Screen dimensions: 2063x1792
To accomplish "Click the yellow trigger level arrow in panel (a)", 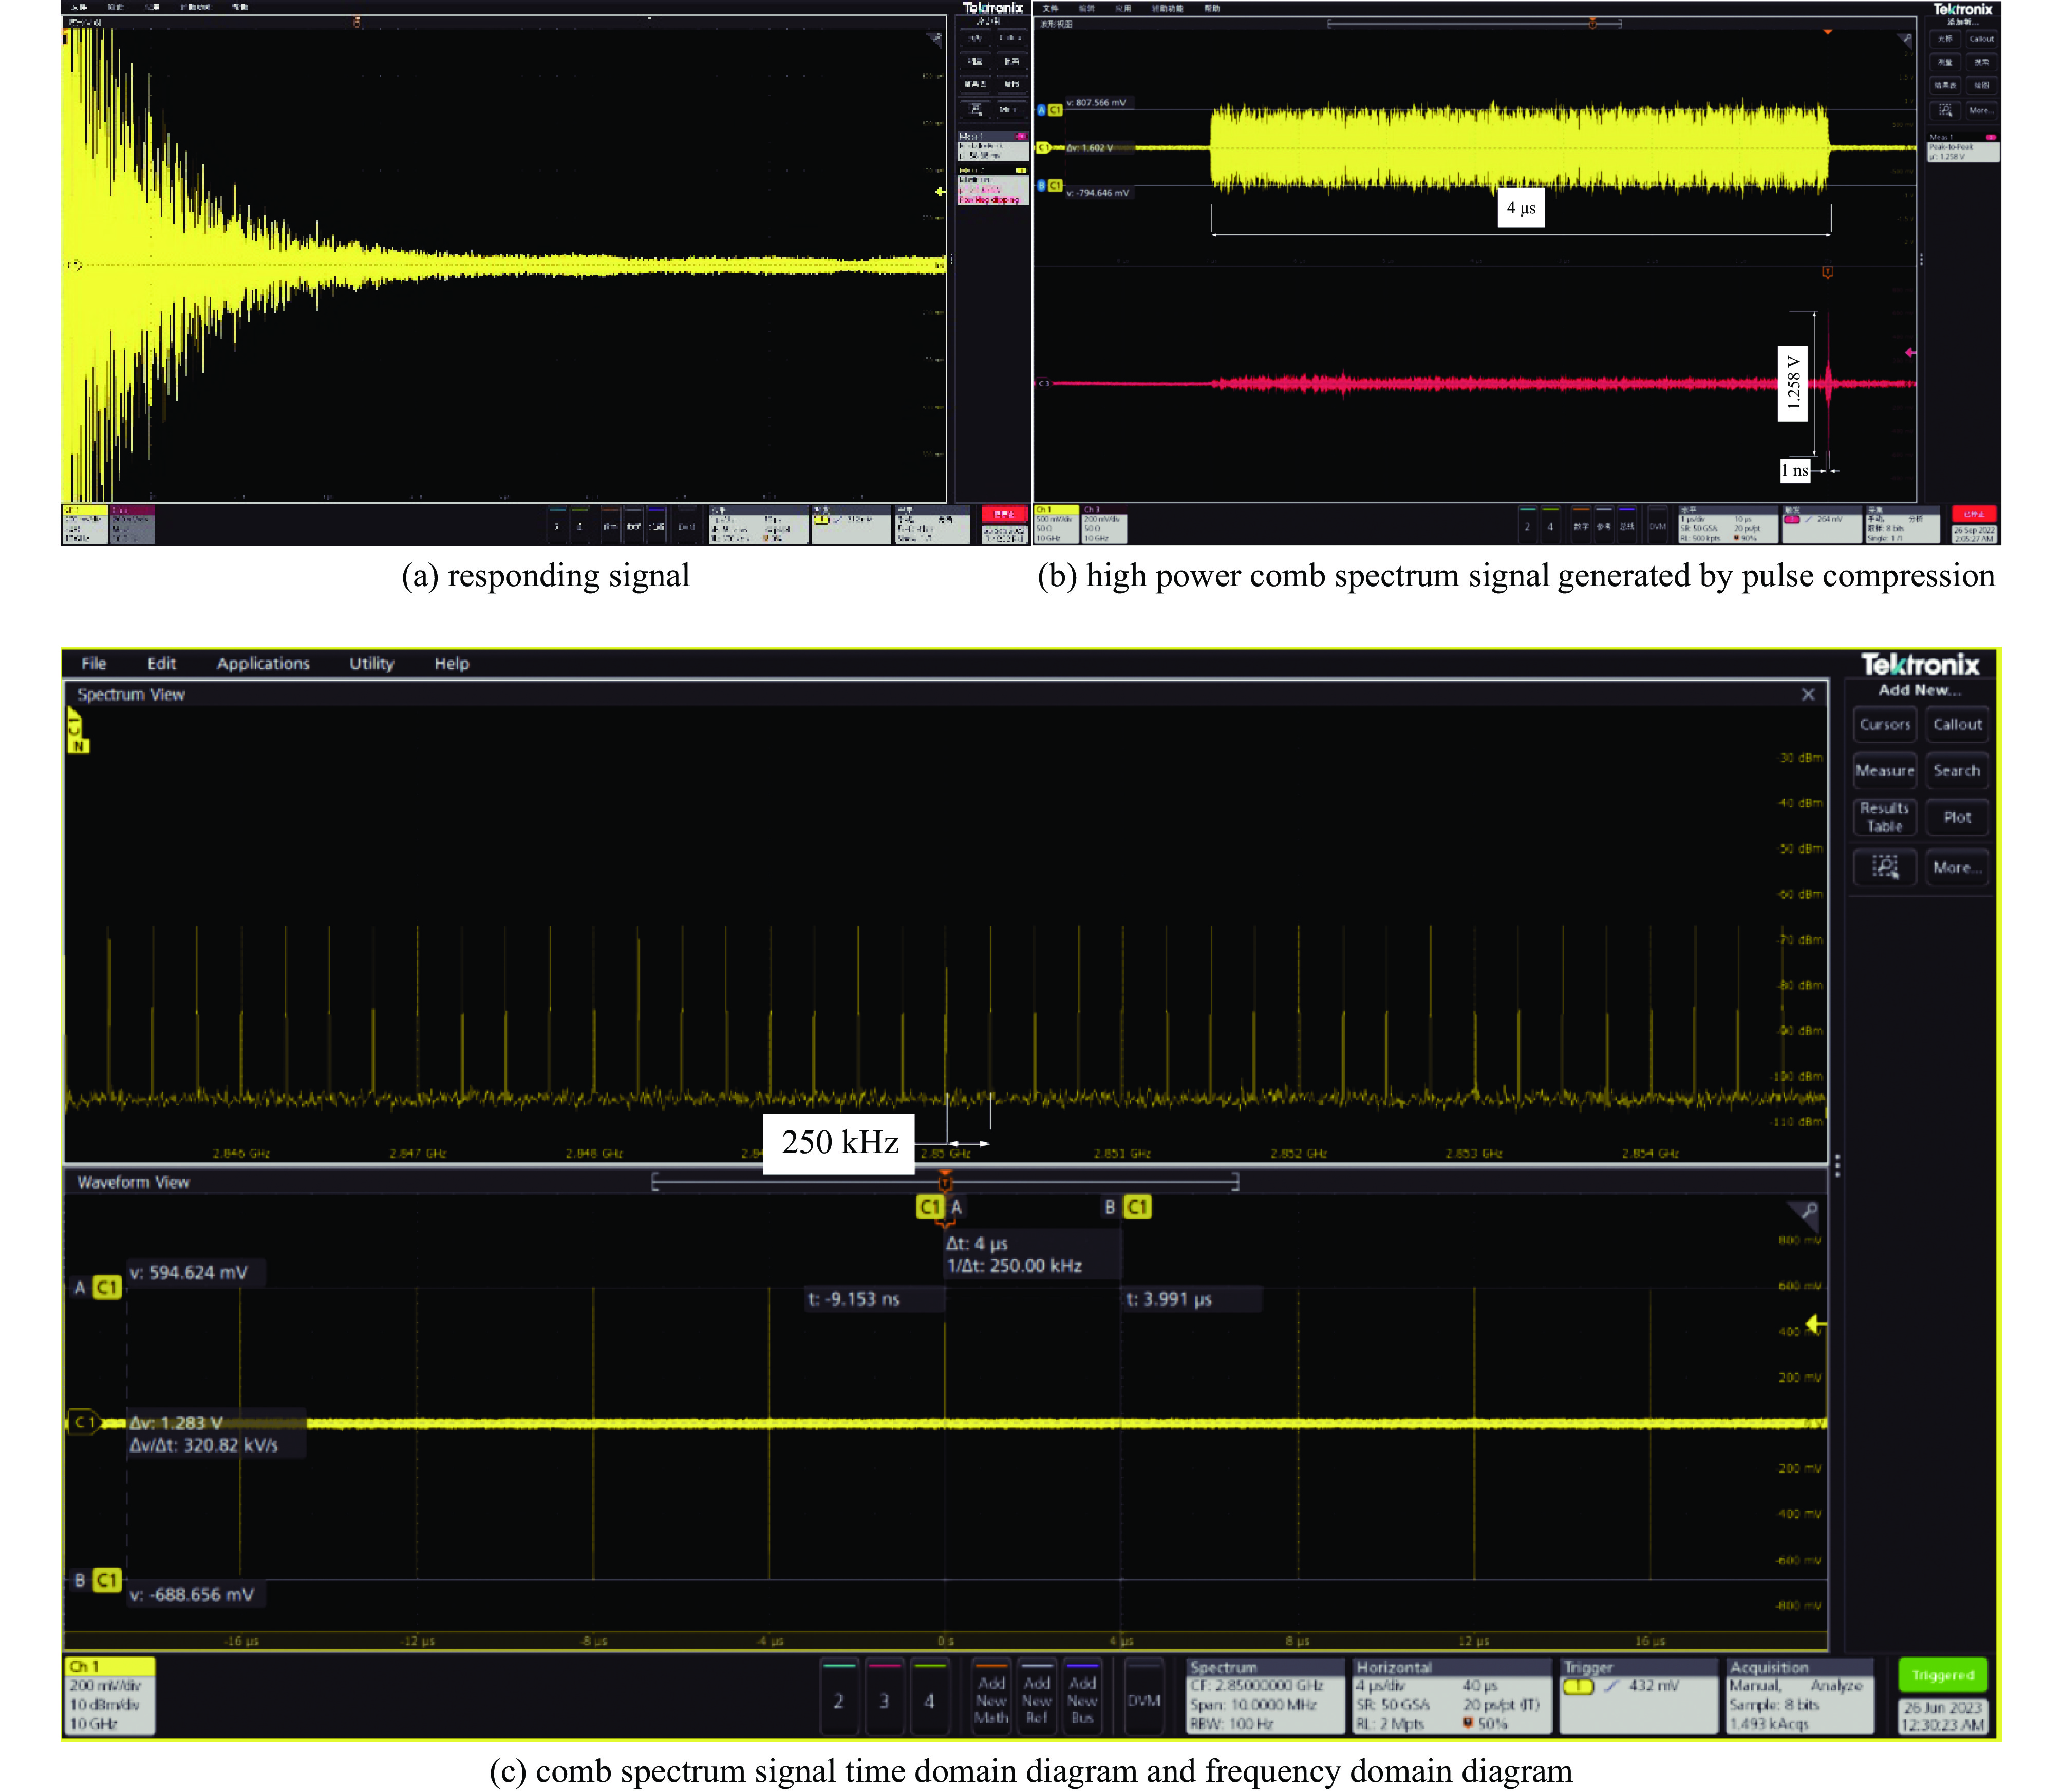I will click(939, 190).
